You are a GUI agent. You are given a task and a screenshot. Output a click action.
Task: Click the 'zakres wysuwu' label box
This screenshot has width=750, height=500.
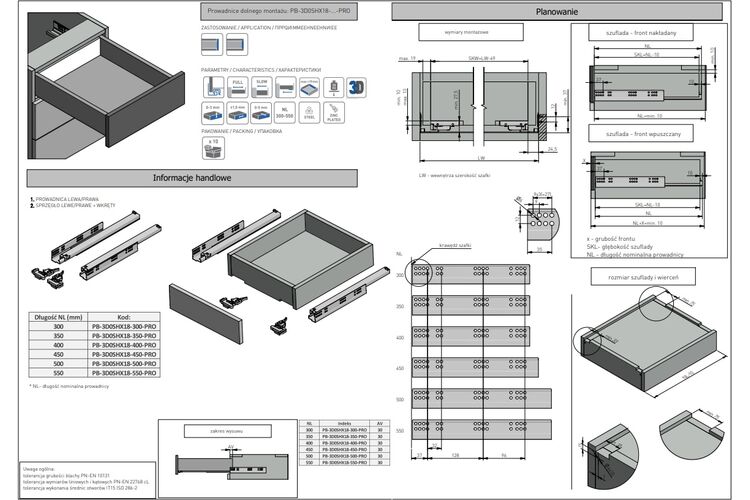point(228,431)
